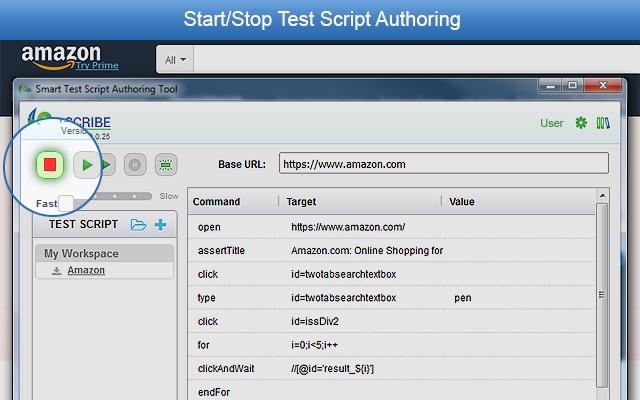Click the command table vertical scrollbar thumb
Viewport: 640px width, 400px height.
(x=602, y=295)
